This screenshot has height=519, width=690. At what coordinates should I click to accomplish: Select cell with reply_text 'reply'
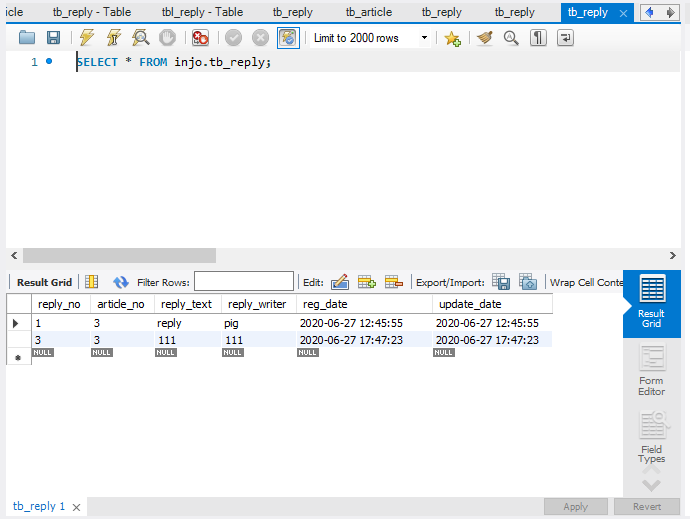point(188,323)
